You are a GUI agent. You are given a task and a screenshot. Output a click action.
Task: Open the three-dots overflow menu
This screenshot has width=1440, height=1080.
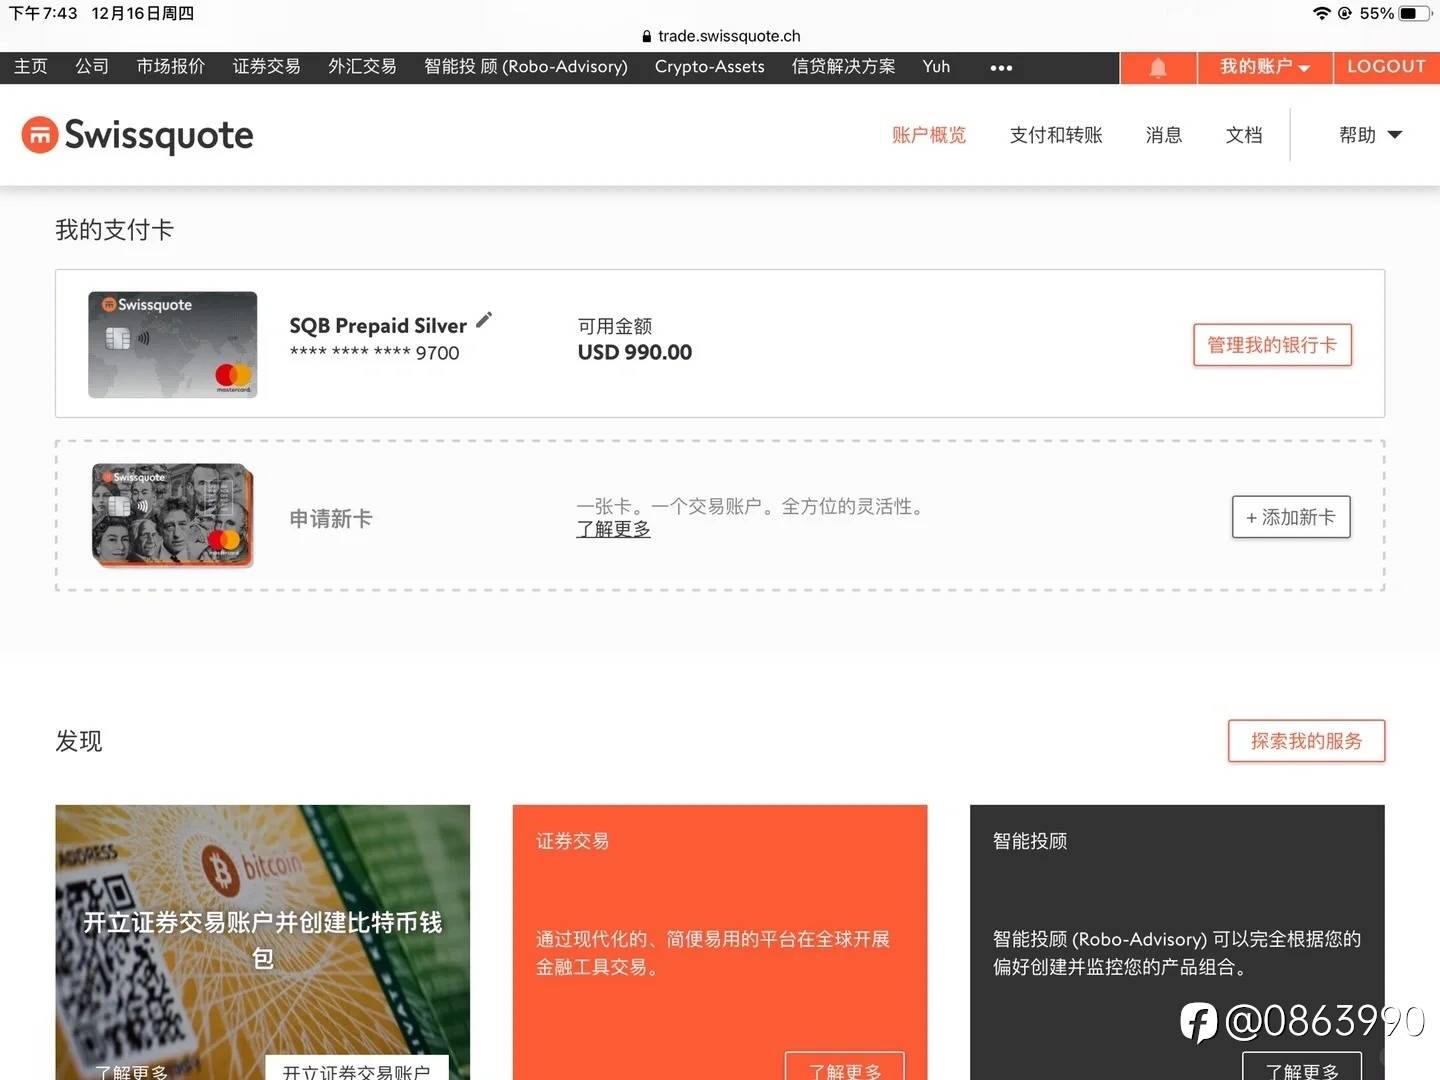coord(1001,67)
